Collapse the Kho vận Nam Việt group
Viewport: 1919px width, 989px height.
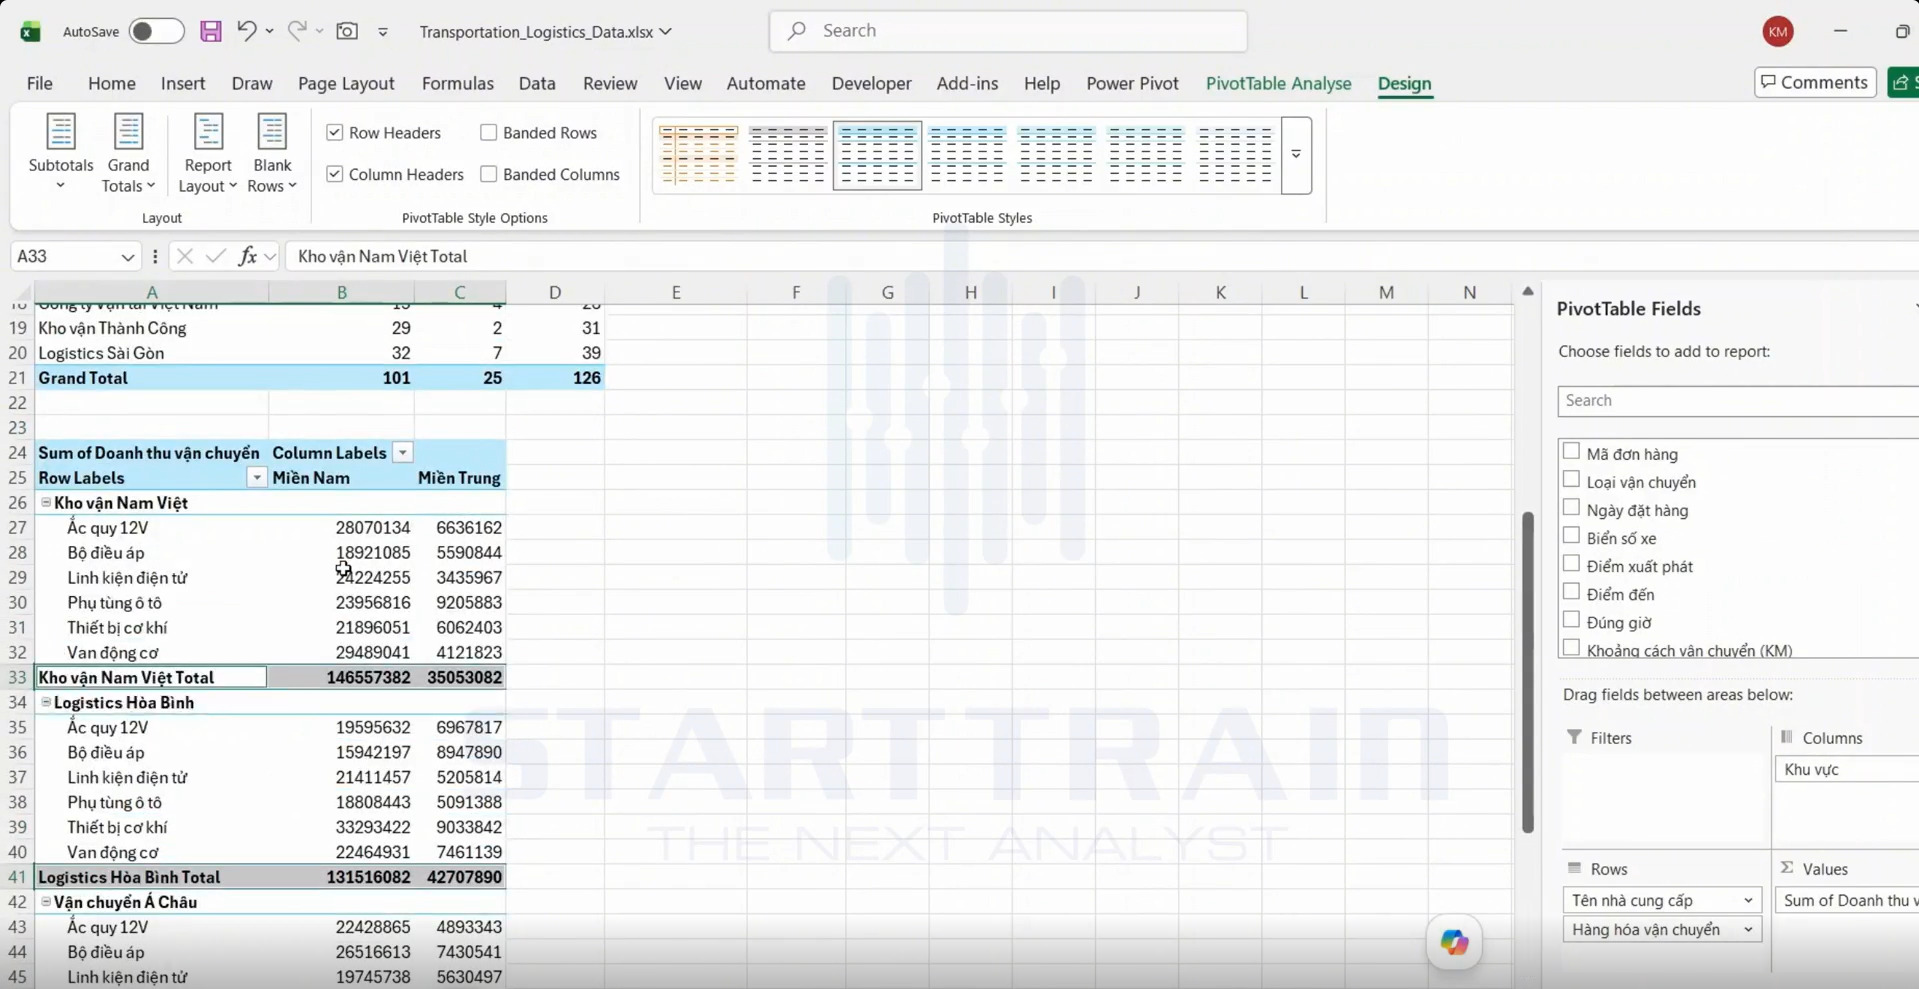[x=46, y=503]
